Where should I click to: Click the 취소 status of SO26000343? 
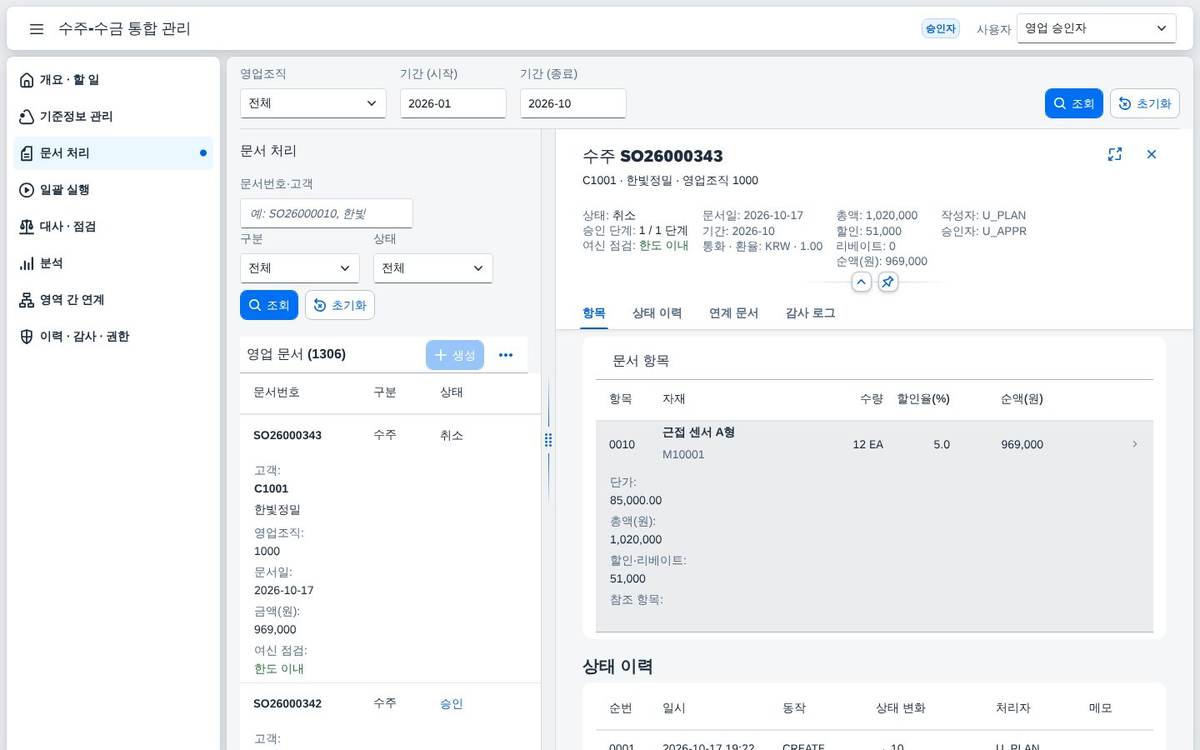pos(451,436)
